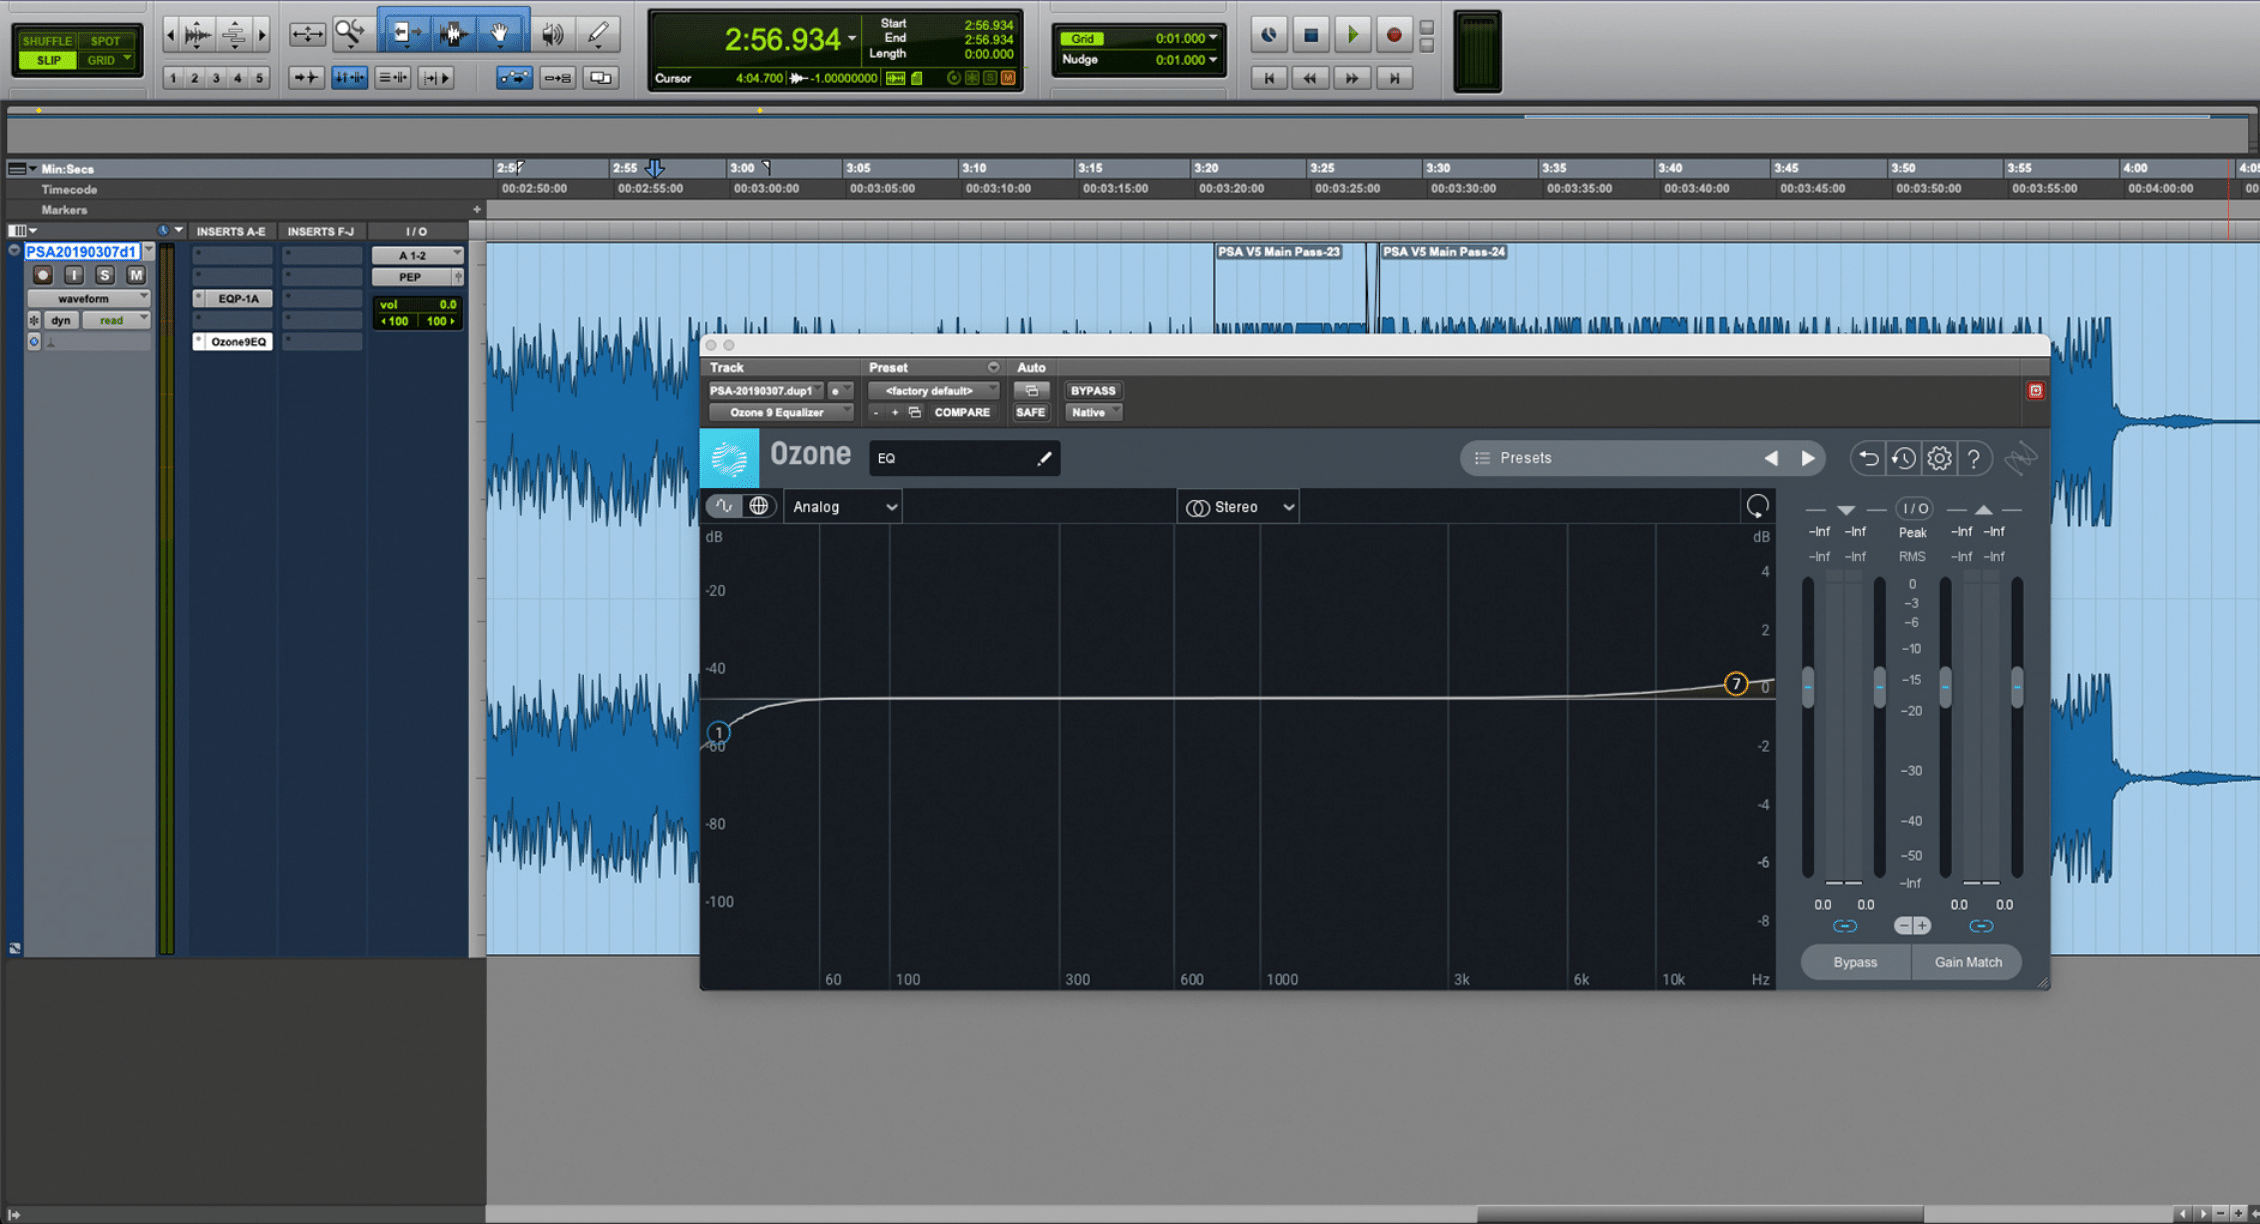Open Ozone help question mark
2260x1224 pixels.
pos(1974,458)
